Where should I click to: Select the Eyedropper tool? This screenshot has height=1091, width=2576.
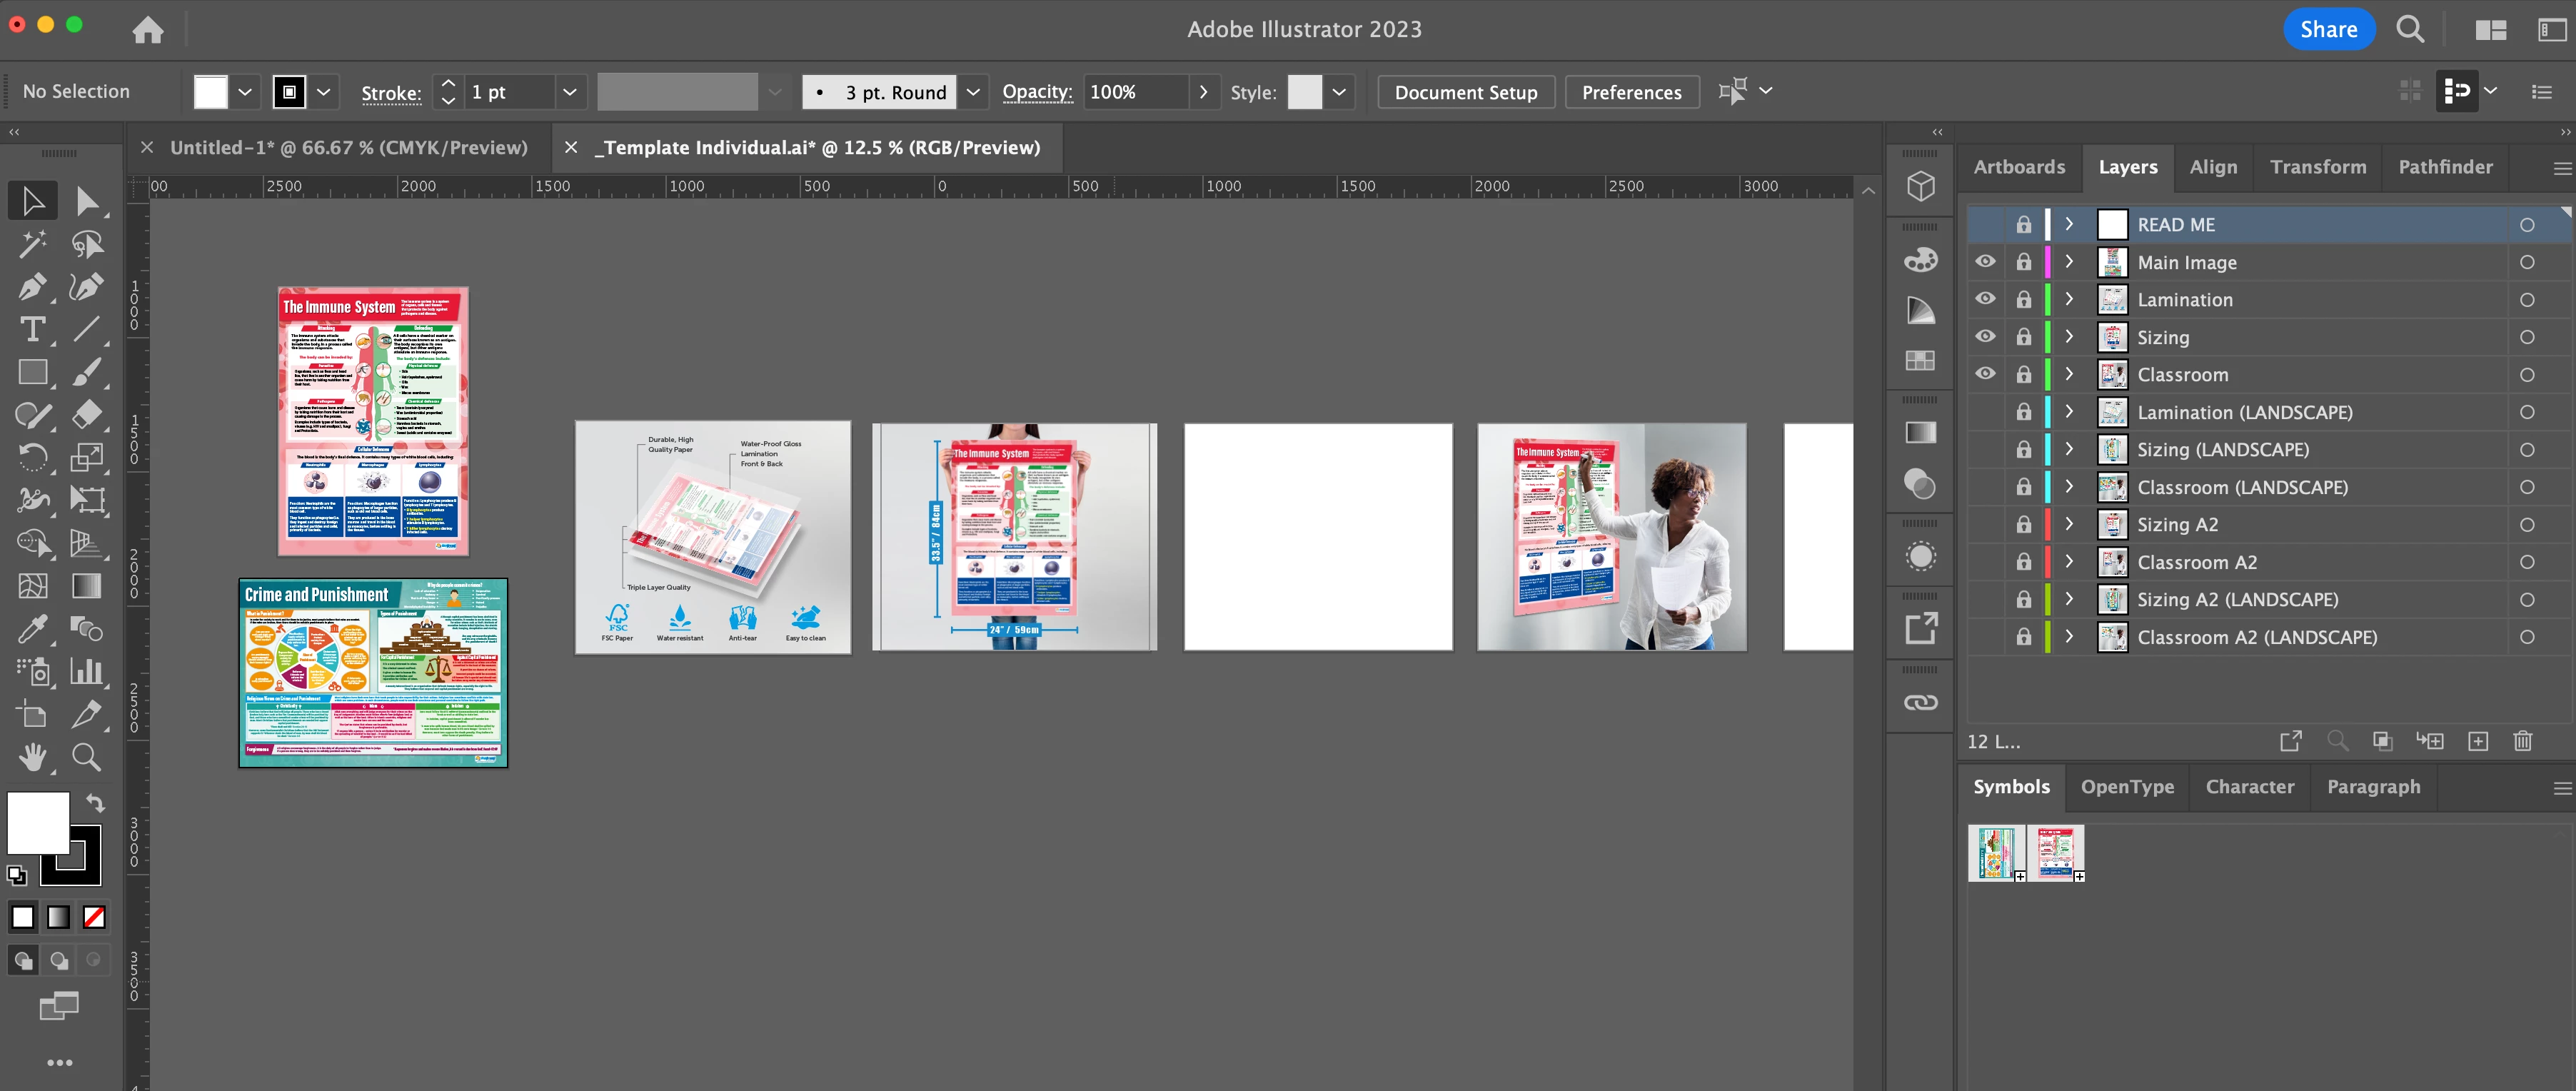32,629
